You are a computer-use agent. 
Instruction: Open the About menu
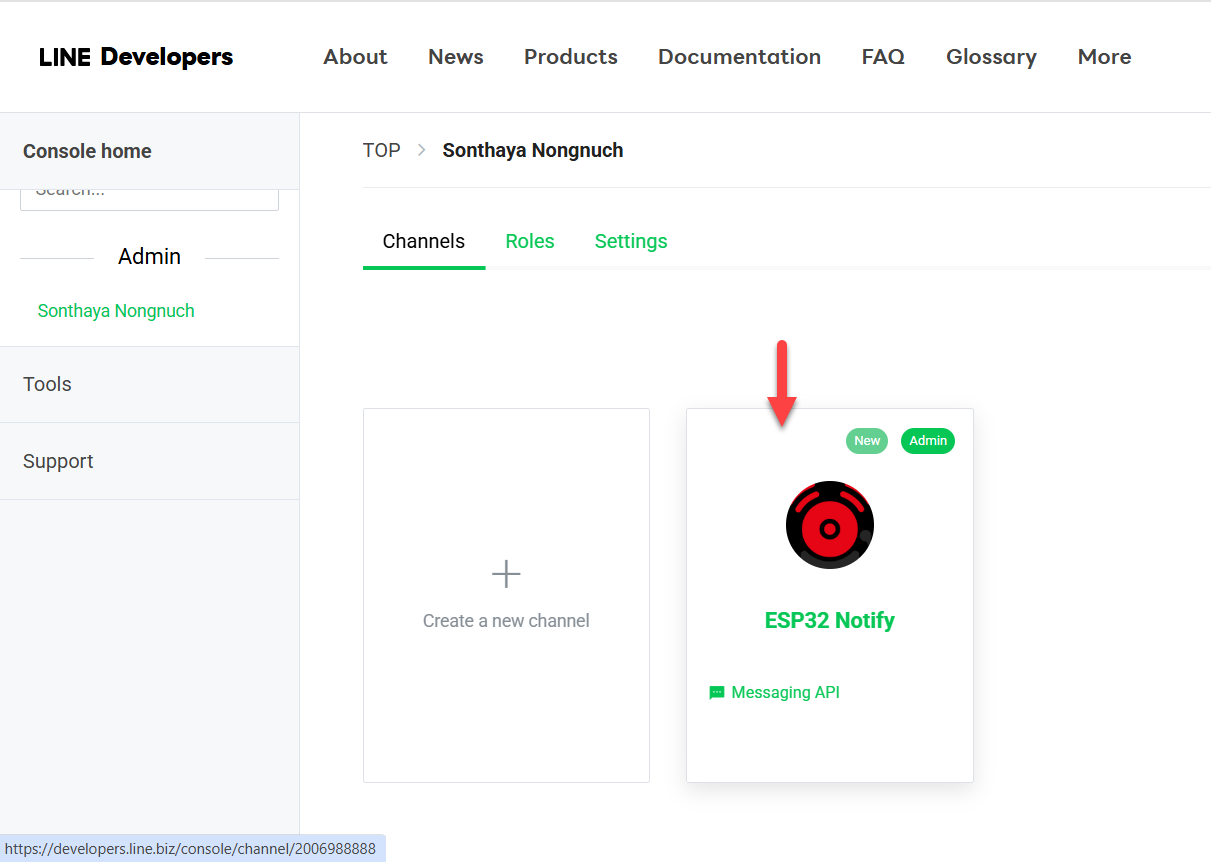(x=355, y=57)
